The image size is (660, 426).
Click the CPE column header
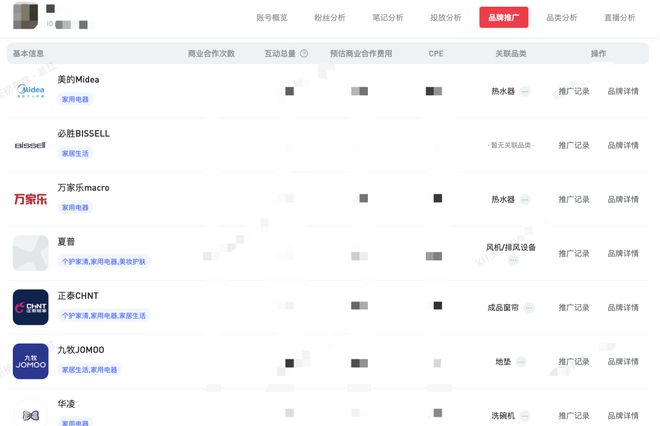click(x=436, y=53)
